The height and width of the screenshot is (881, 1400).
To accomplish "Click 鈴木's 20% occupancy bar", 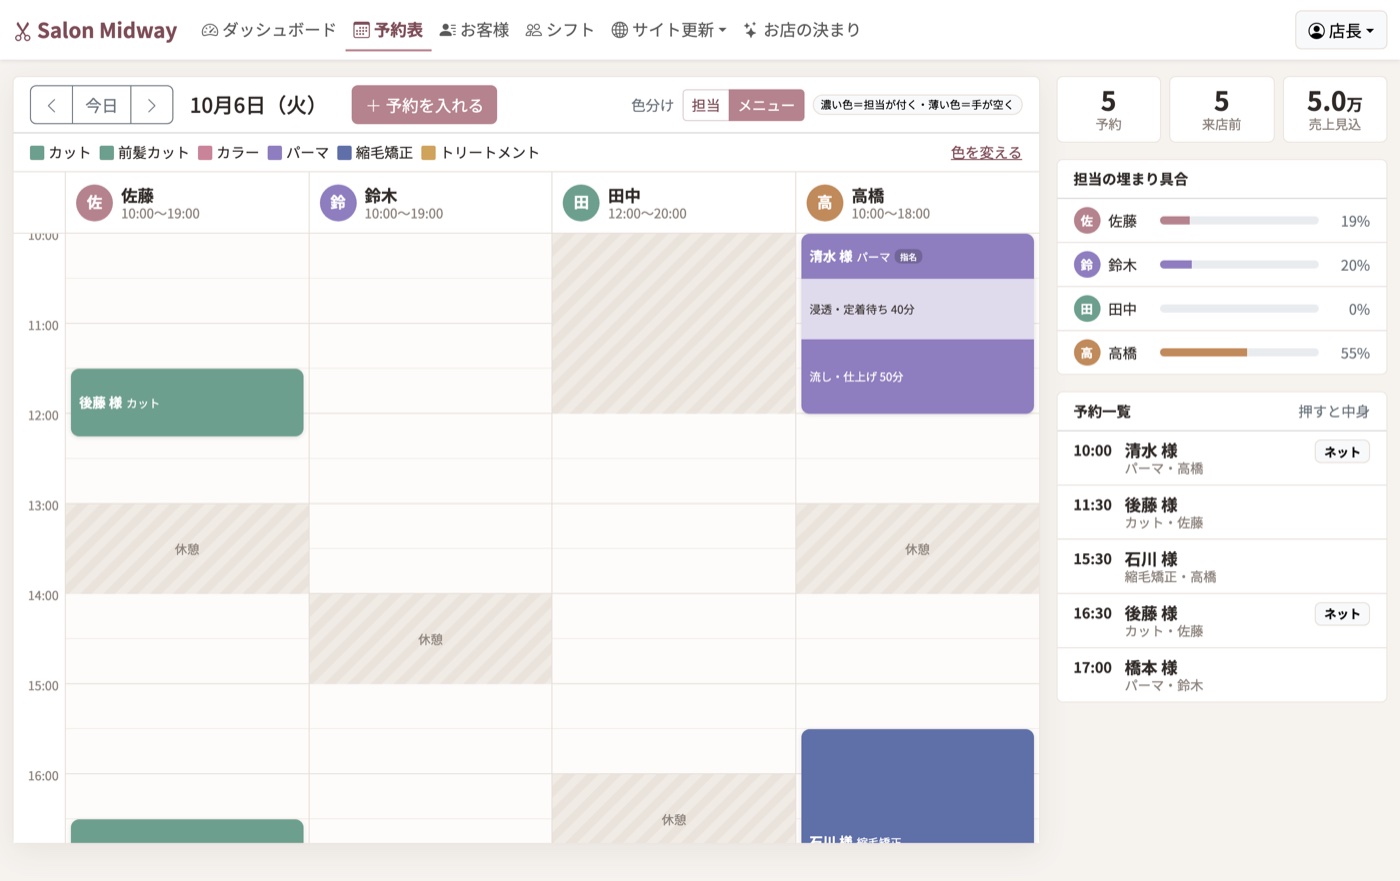I will pos(1239,265).
